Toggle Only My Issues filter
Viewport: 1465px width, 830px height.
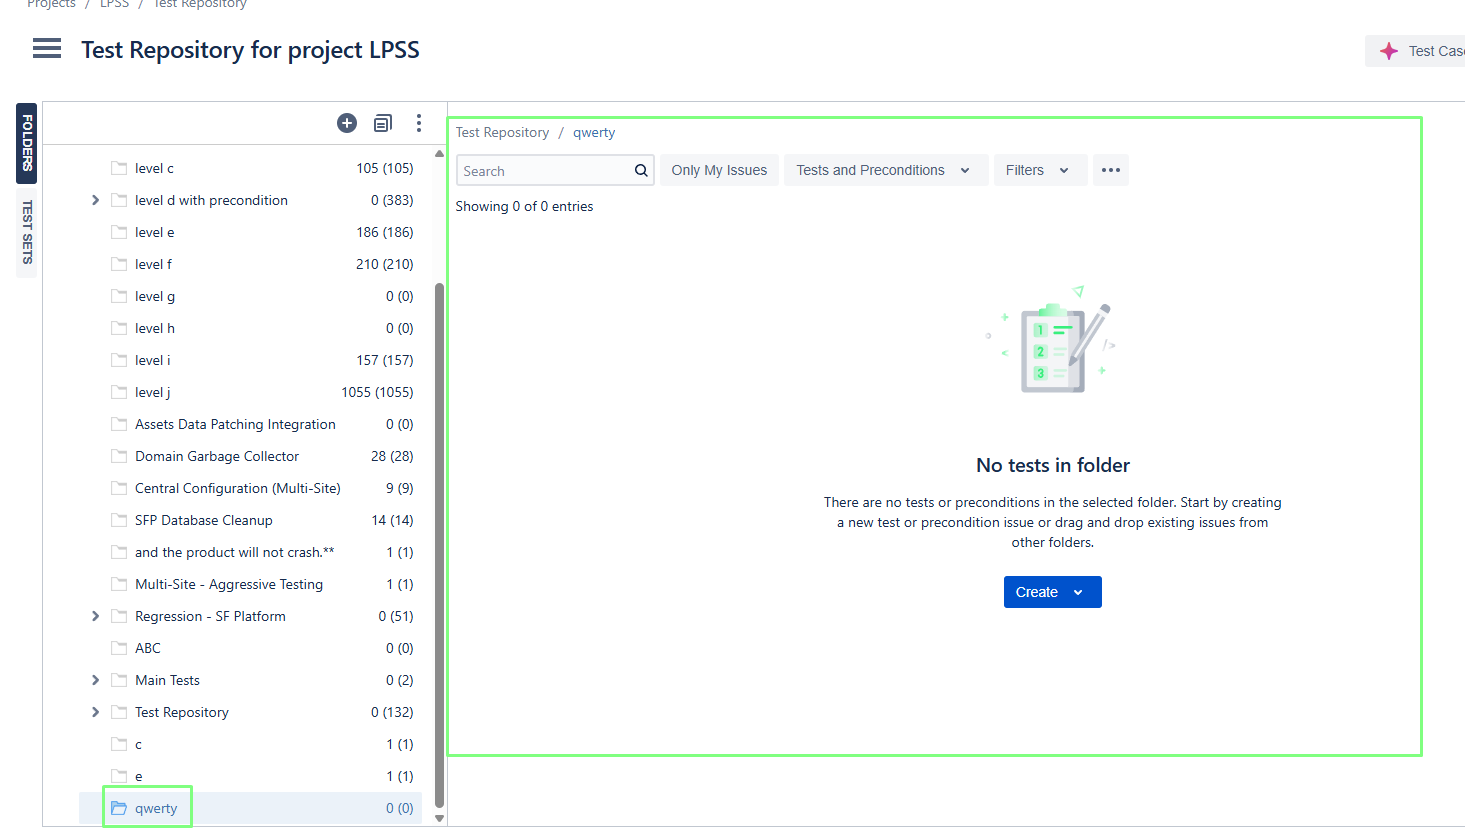pyautogui.click(x=719, y=170)
